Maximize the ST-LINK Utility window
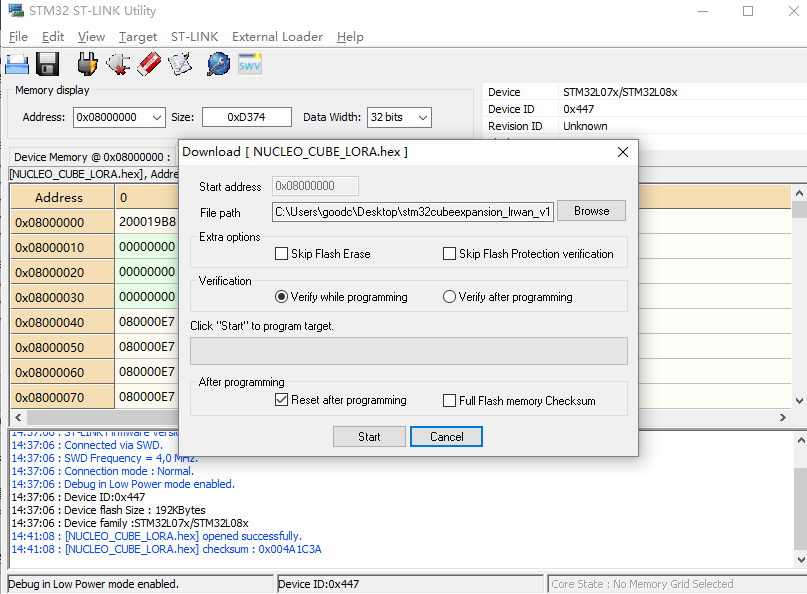 tap(748, 11)
